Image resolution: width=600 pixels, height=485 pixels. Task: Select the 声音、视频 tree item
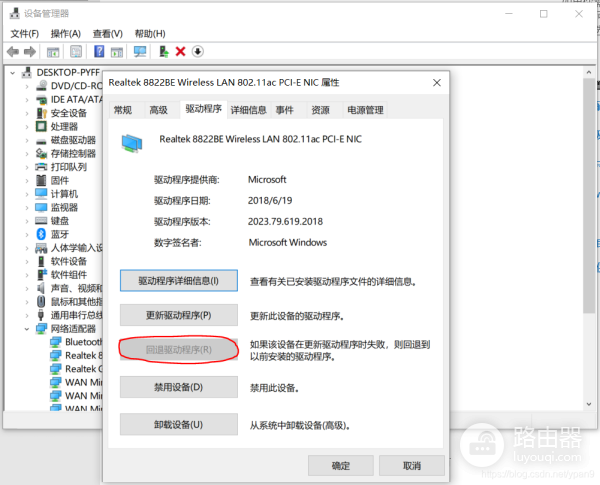point(70,288)
